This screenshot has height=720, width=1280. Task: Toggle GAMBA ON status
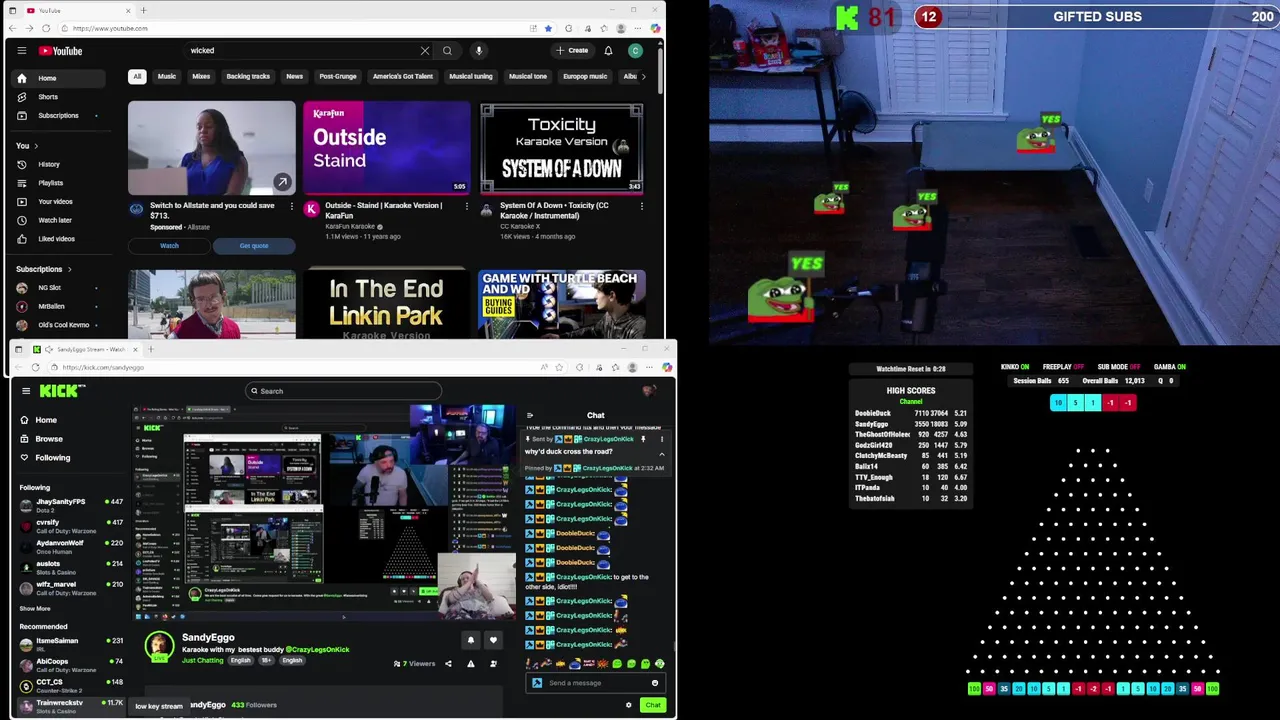[x=1170, y=367]
